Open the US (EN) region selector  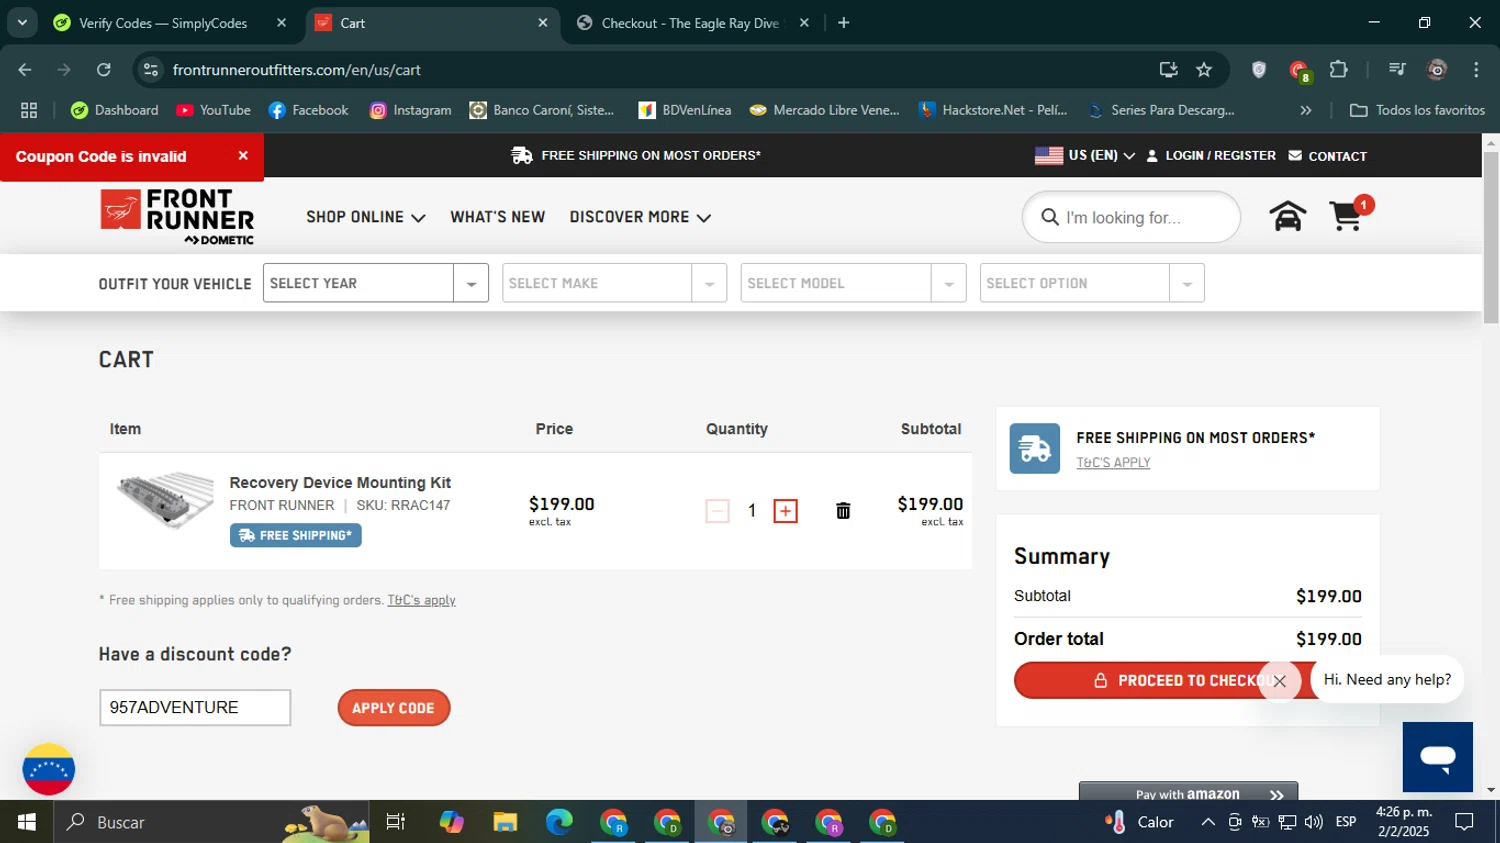tap(1085, 155)
